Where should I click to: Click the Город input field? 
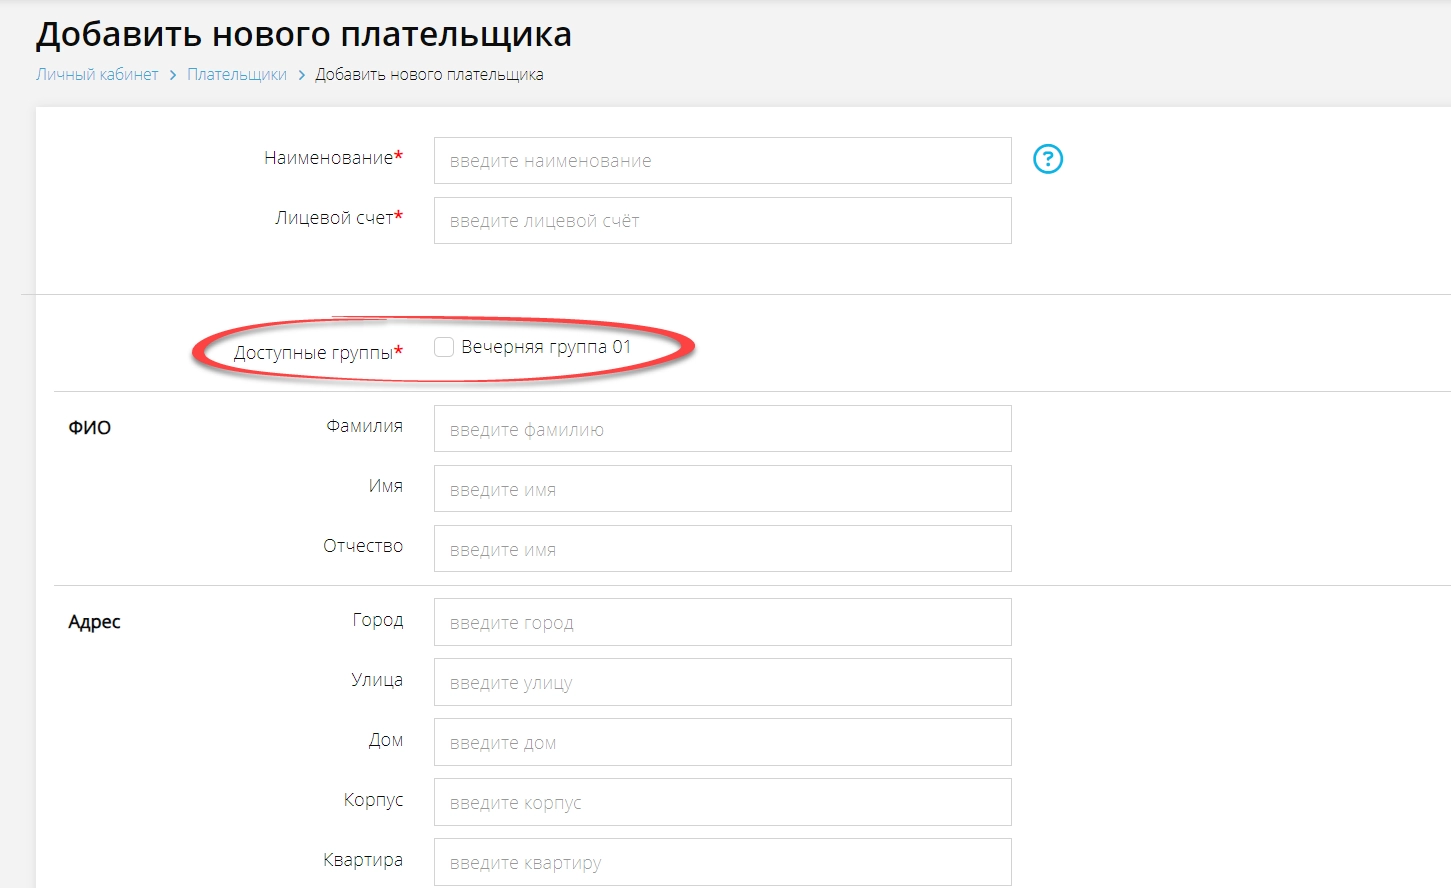722,622
